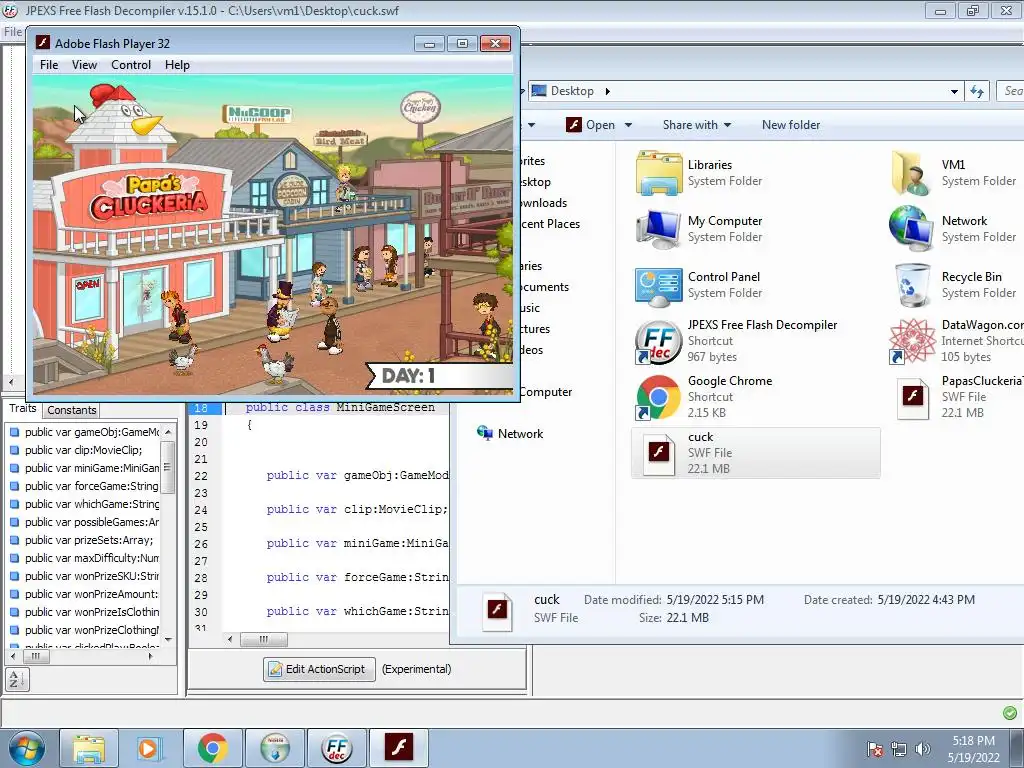Click the green status check icon
The image size is (1024, 768).
1010,712
